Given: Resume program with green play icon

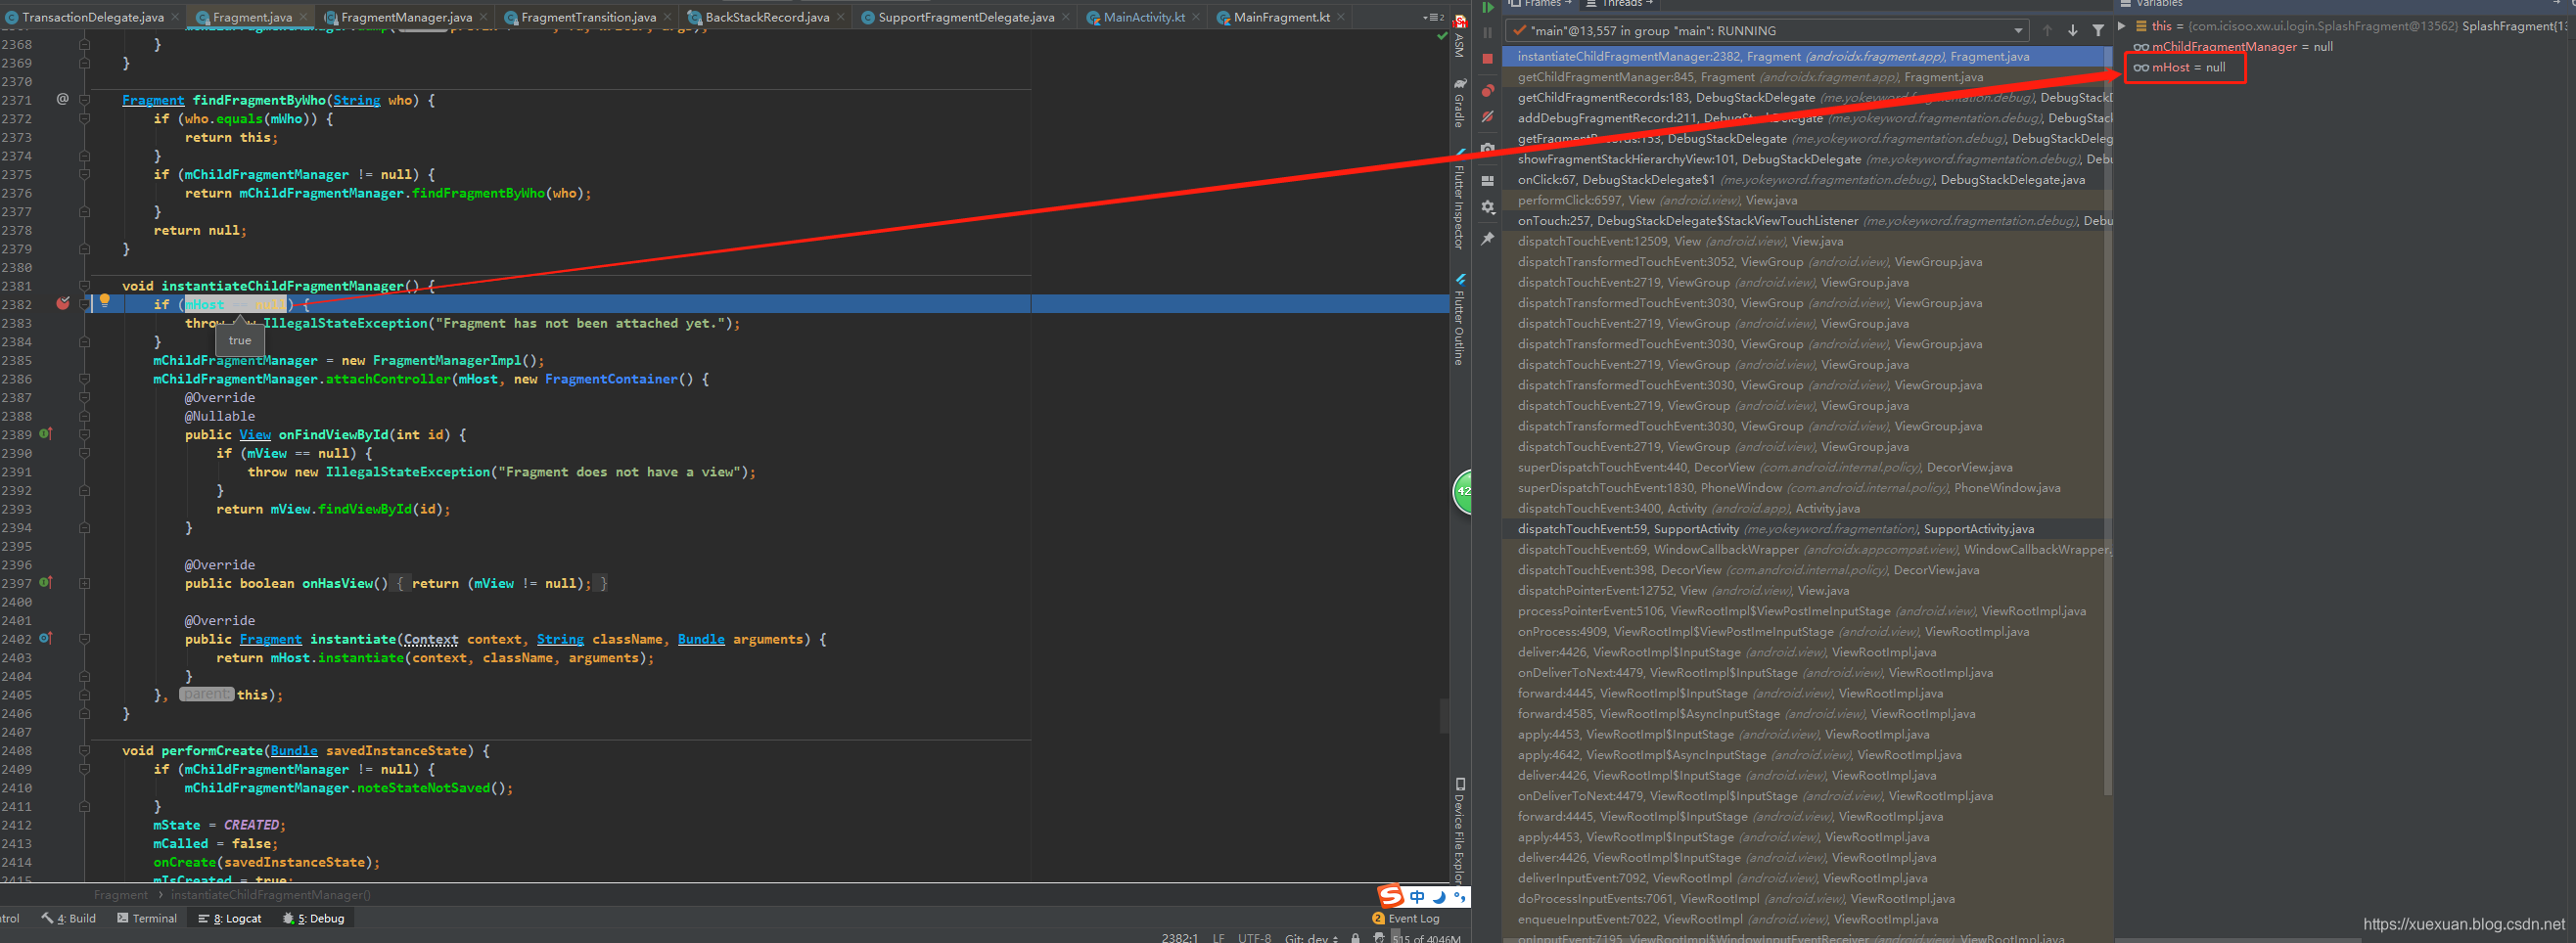Looking at the screenshot, I should pos(1487,7).
